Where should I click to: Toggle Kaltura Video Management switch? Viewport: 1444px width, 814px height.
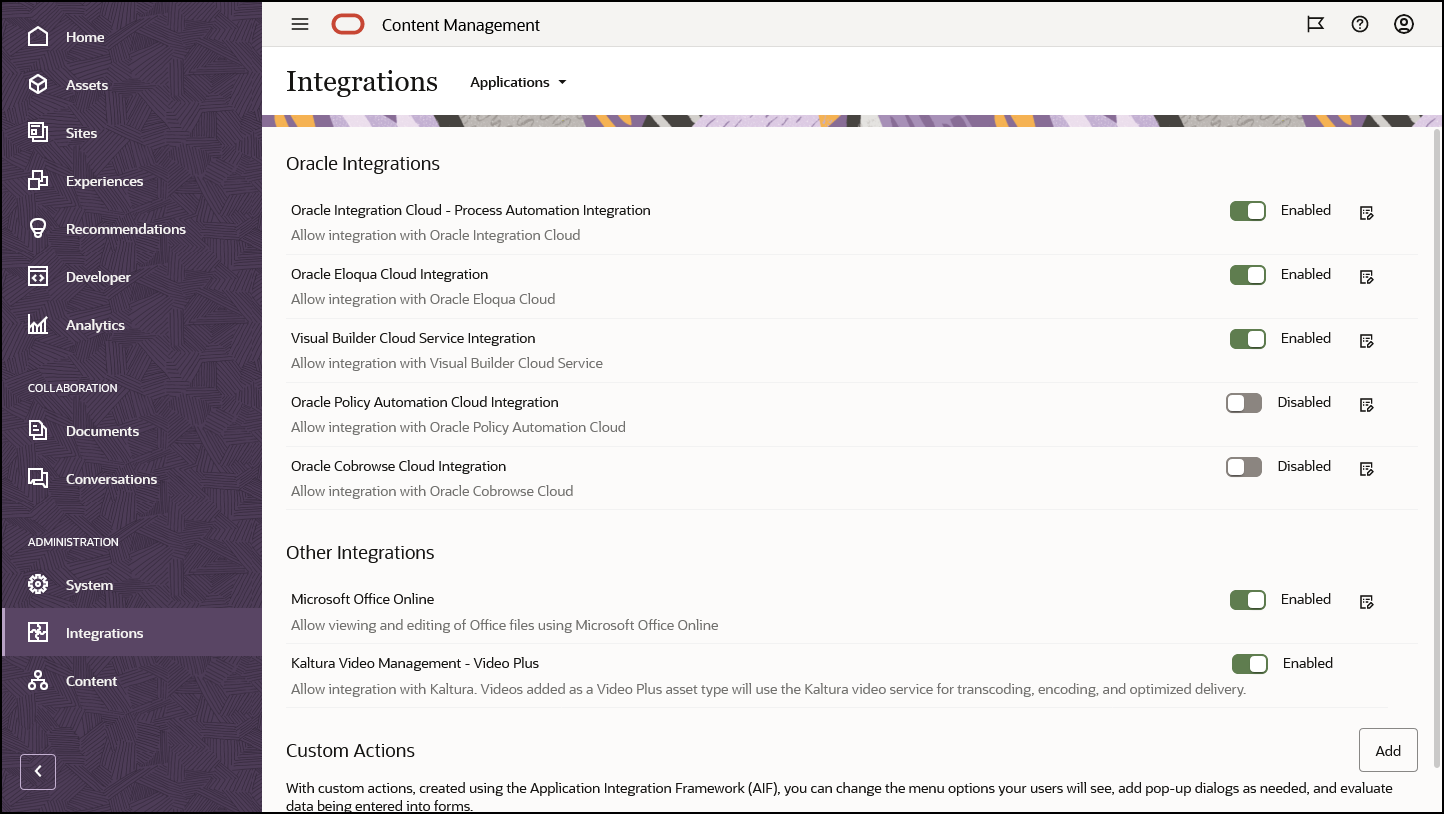tap(1250, 664)
